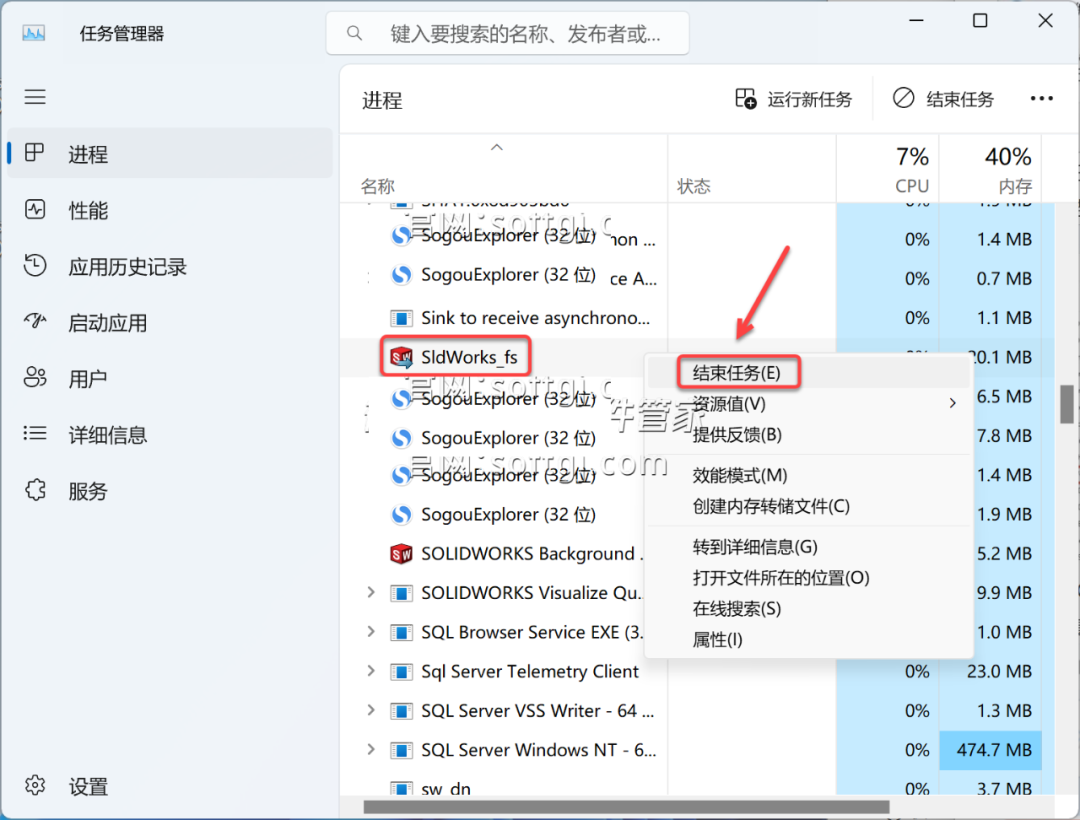
Task: Expand the SOLIDWORKS Visualize Qu. process group
Action: click(371, 592)
